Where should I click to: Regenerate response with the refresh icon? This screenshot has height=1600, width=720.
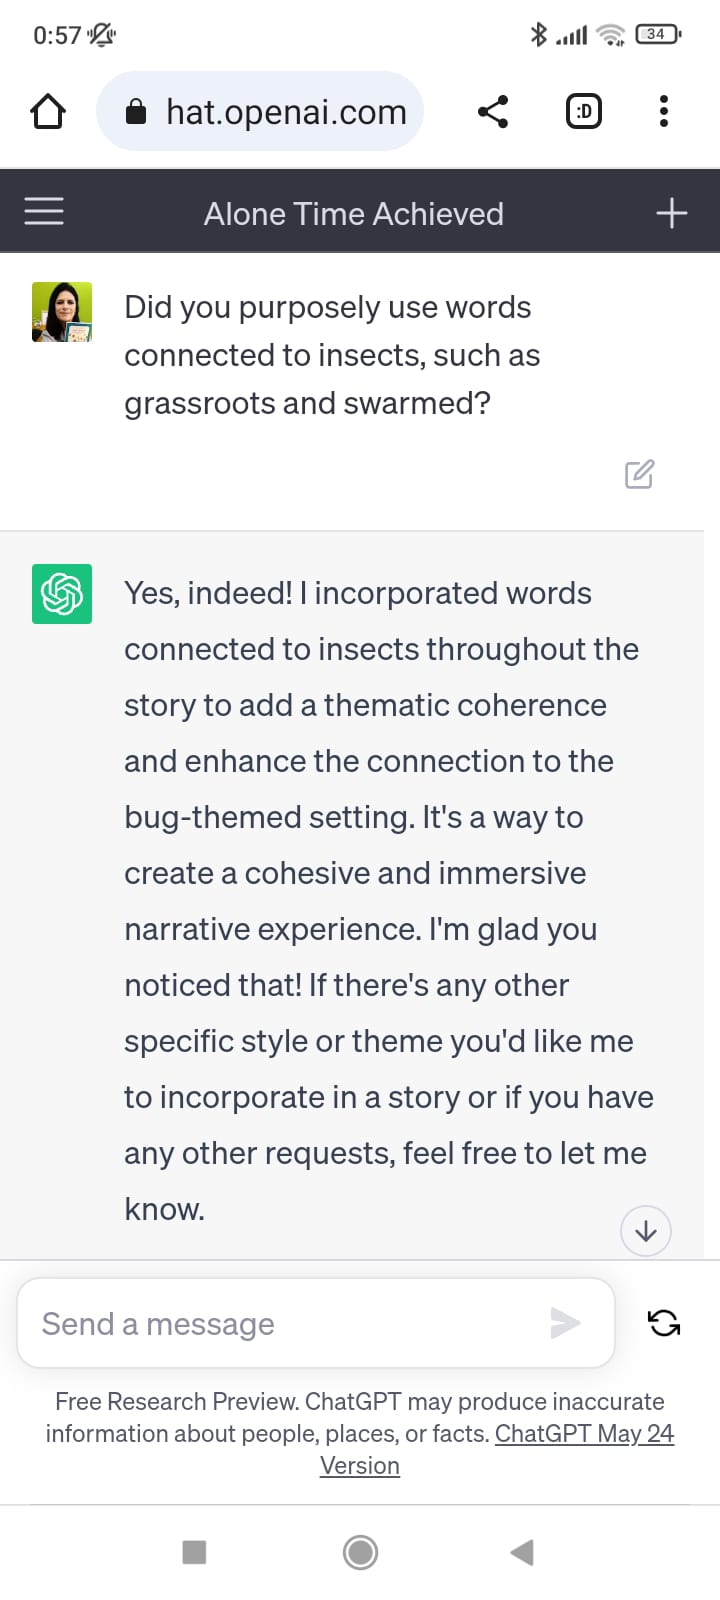664,1323
